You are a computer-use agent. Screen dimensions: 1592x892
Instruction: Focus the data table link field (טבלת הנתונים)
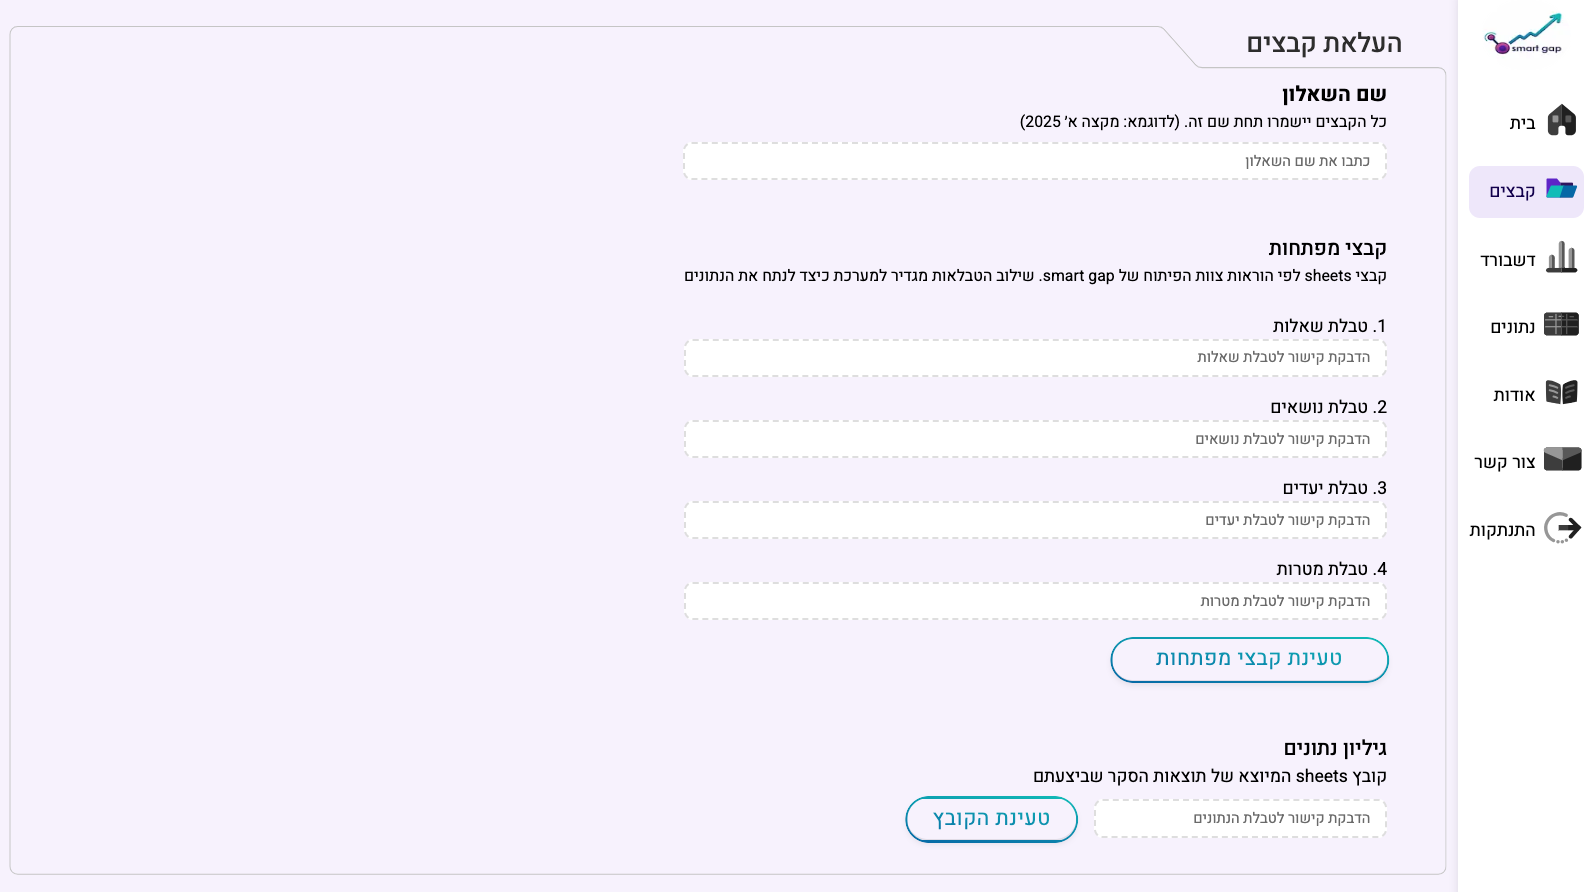[x=1241, y=818]
